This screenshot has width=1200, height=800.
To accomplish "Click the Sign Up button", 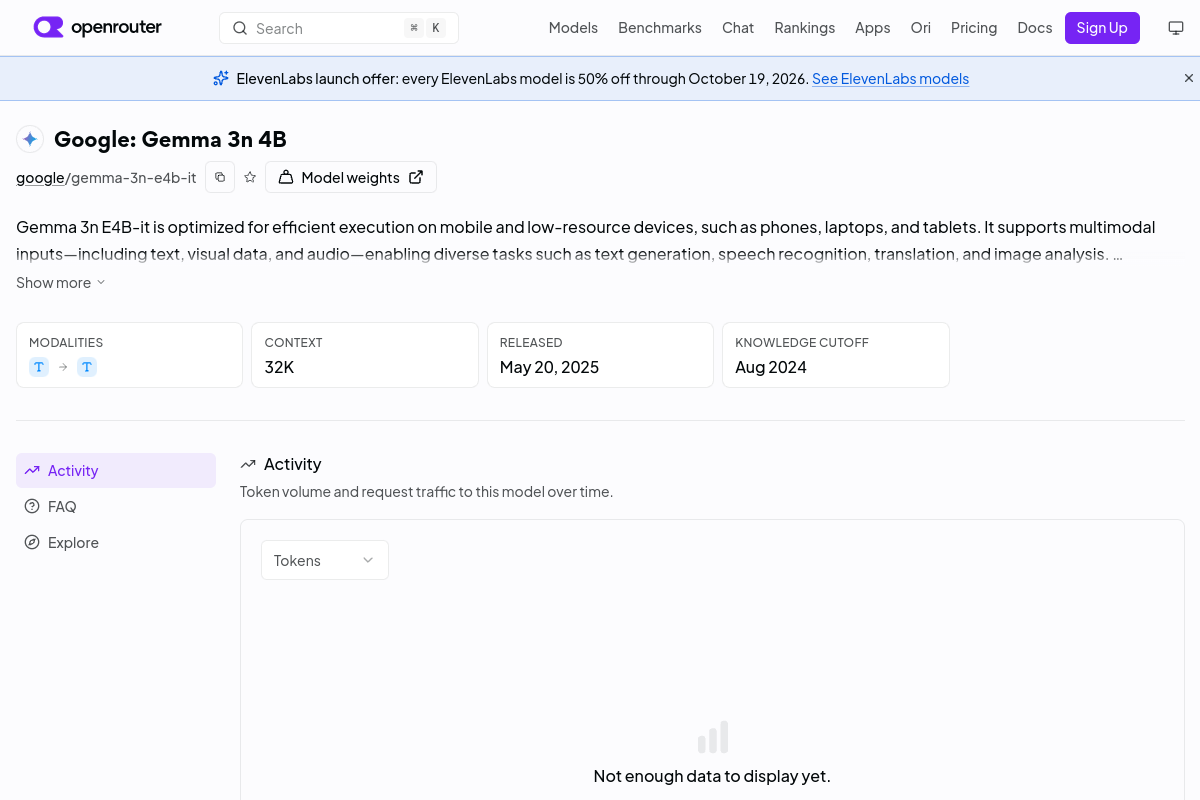I will coord(1102,28).
